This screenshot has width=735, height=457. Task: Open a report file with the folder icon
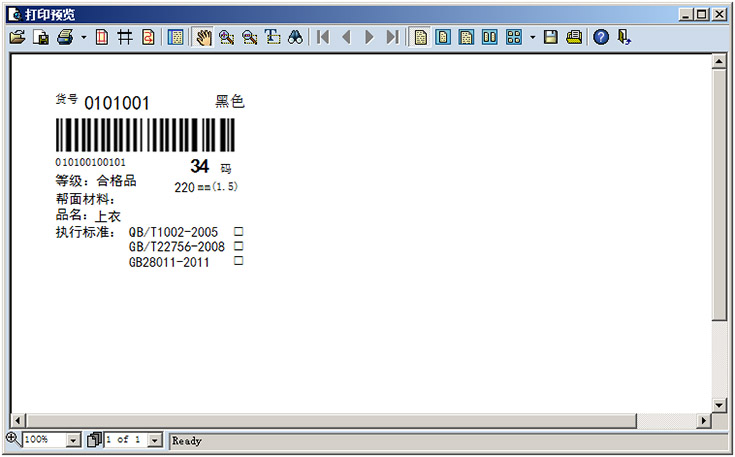click(17, 37)
